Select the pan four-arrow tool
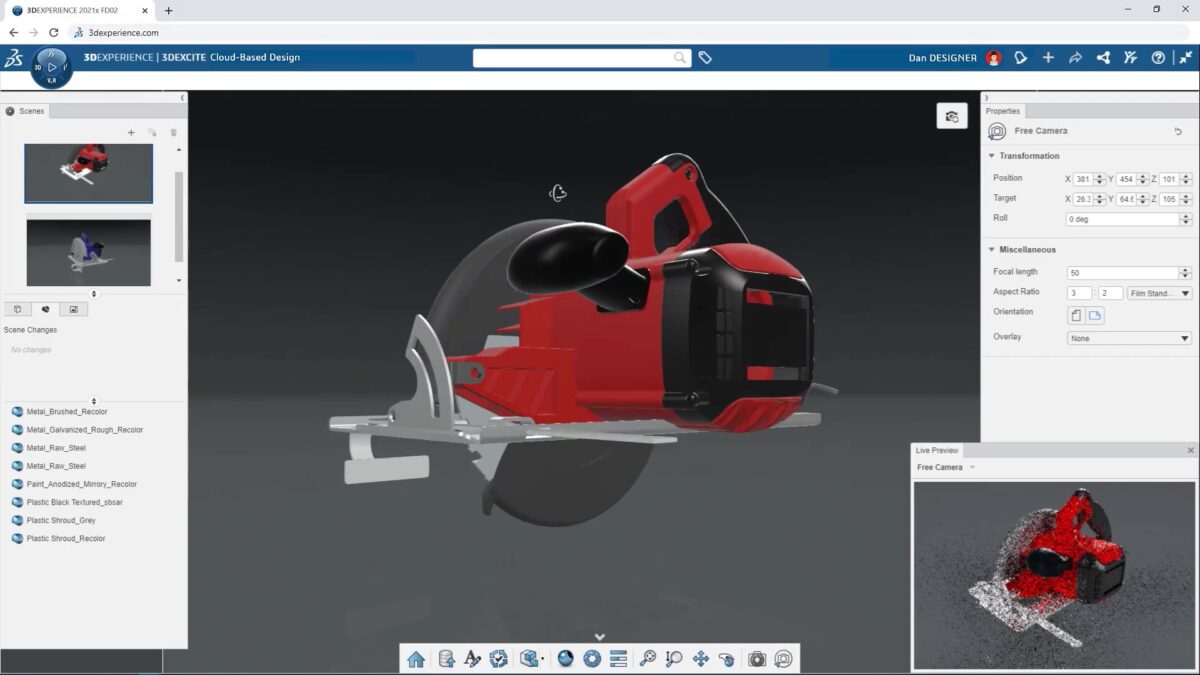Viewport: 1200px width, 675px height. click(x=701, y=659)
